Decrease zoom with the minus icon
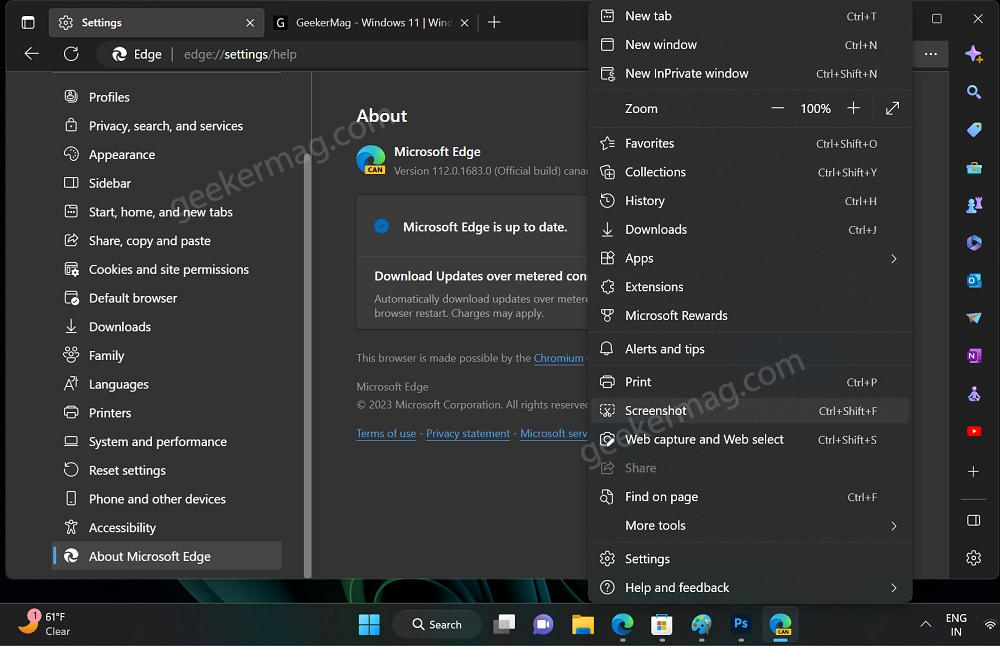1000x647 pixels. 777,108
